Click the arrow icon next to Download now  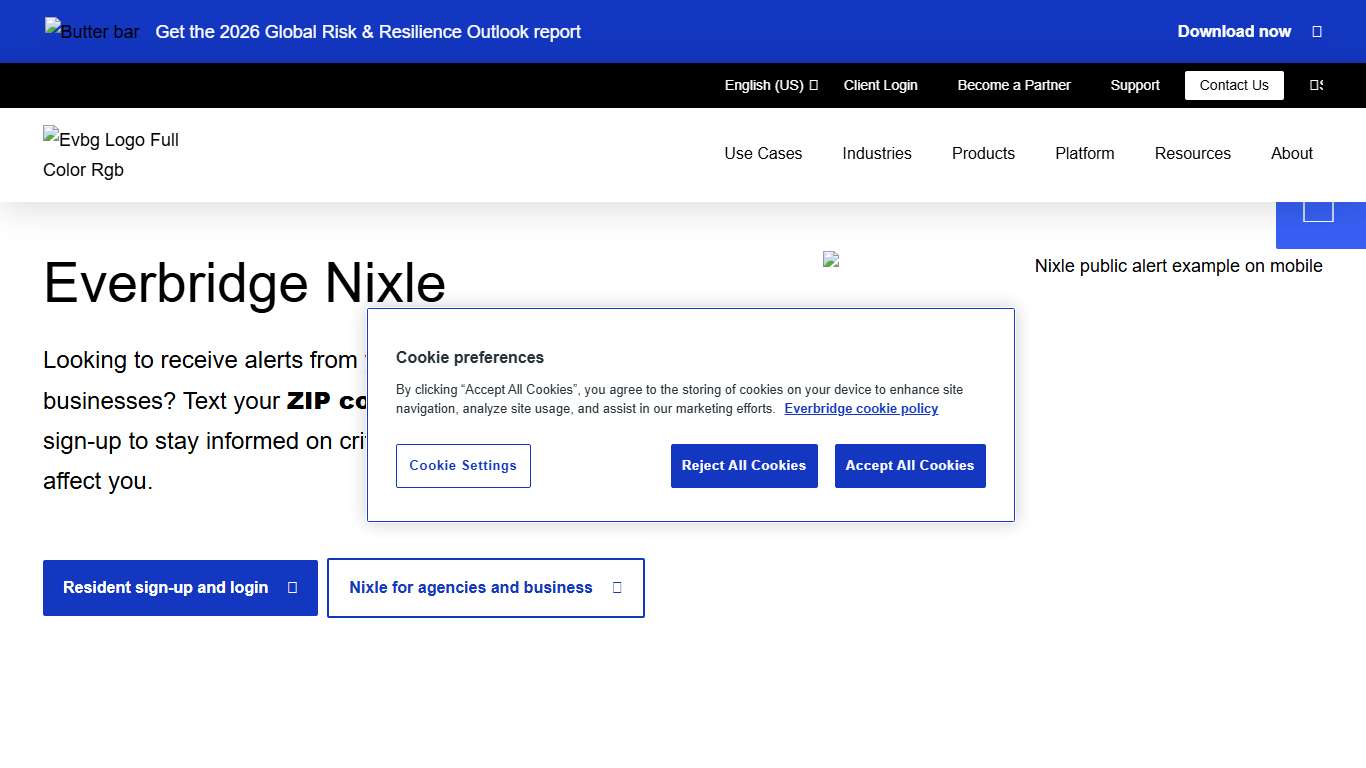point(1318,31)
